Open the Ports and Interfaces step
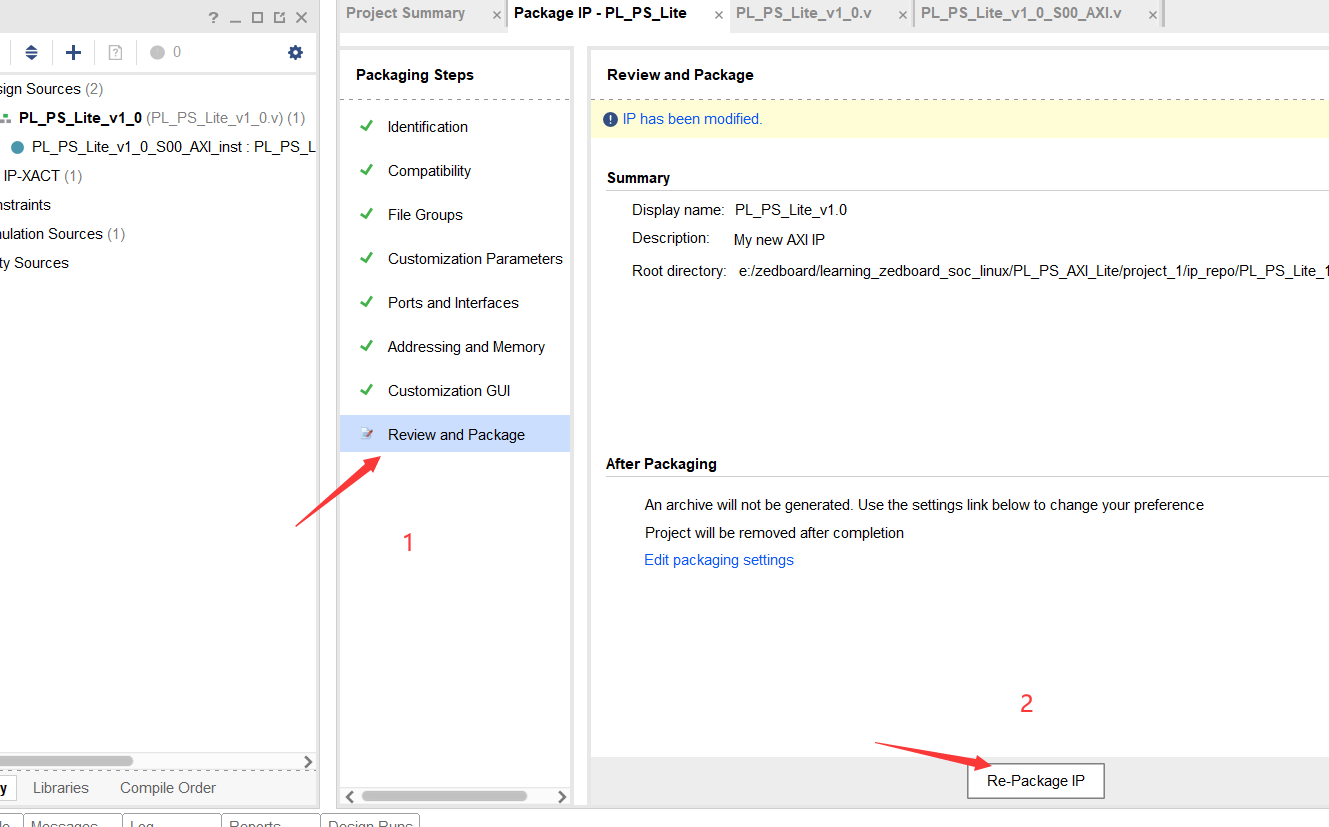The image size is (1329, 827). 455,303
